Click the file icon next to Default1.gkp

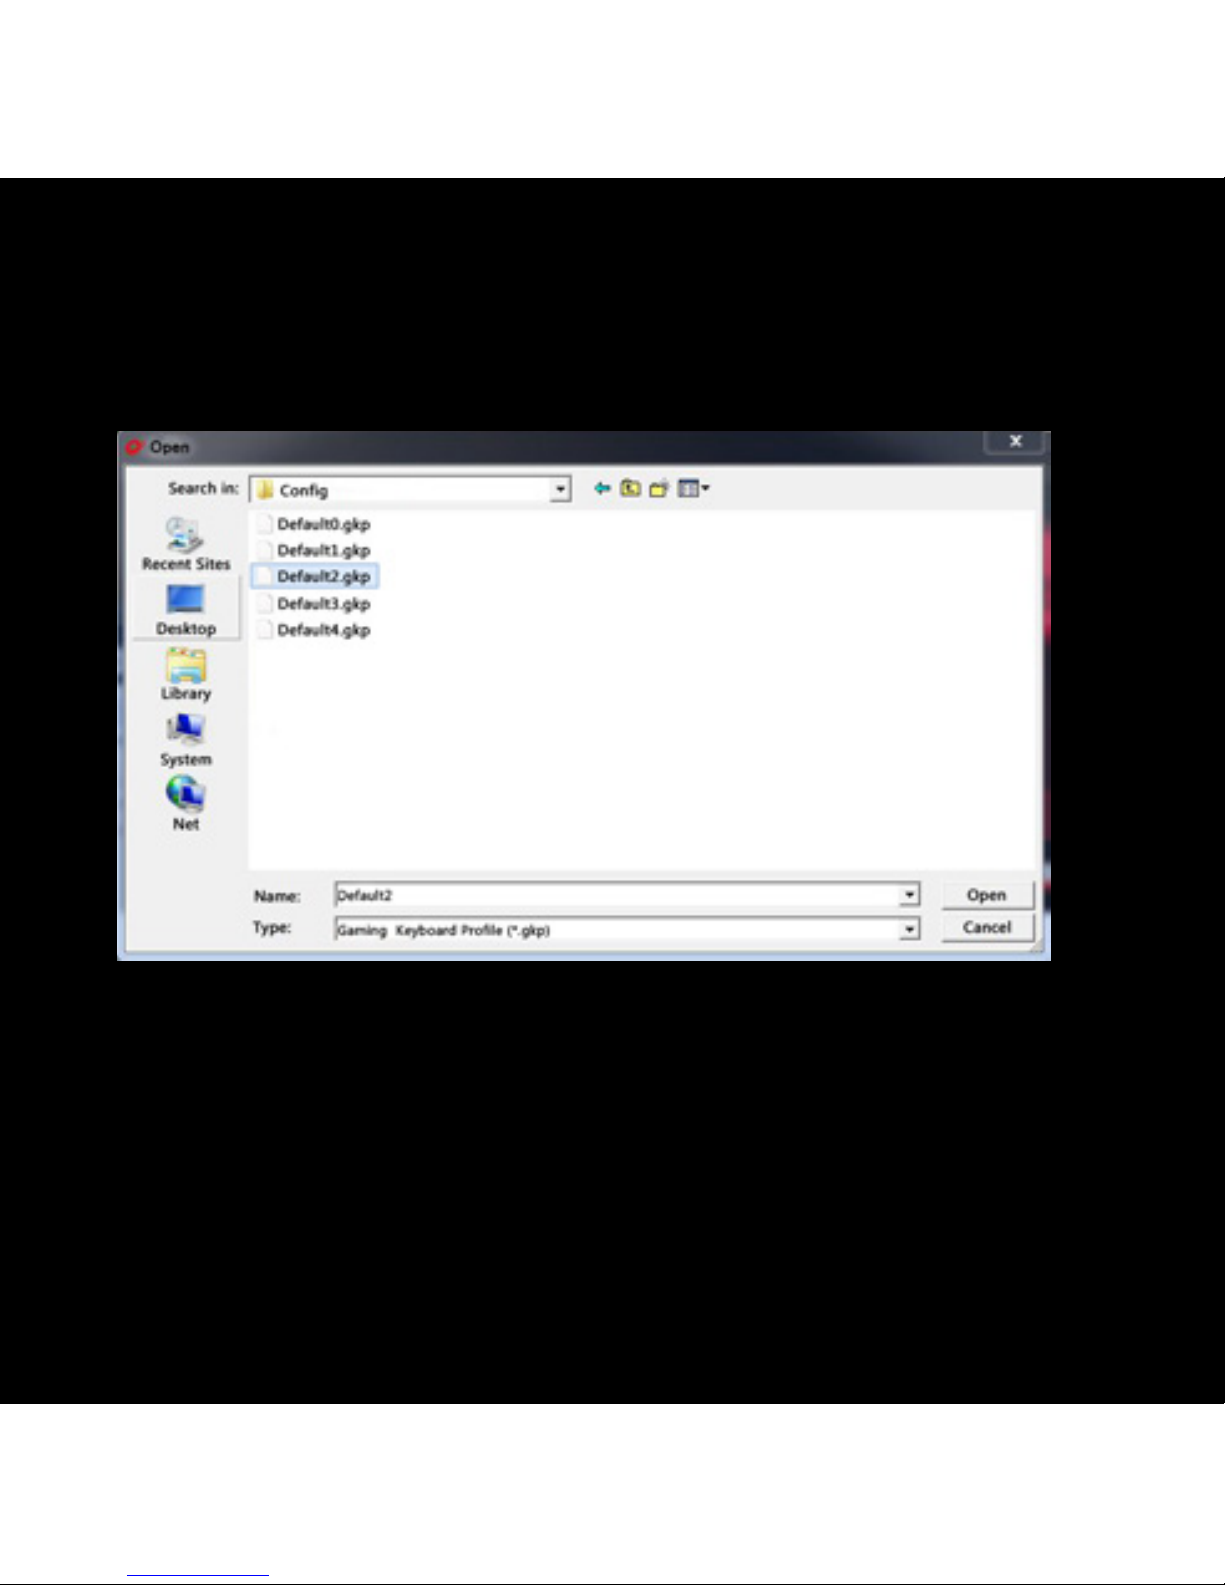coord(264,550)
